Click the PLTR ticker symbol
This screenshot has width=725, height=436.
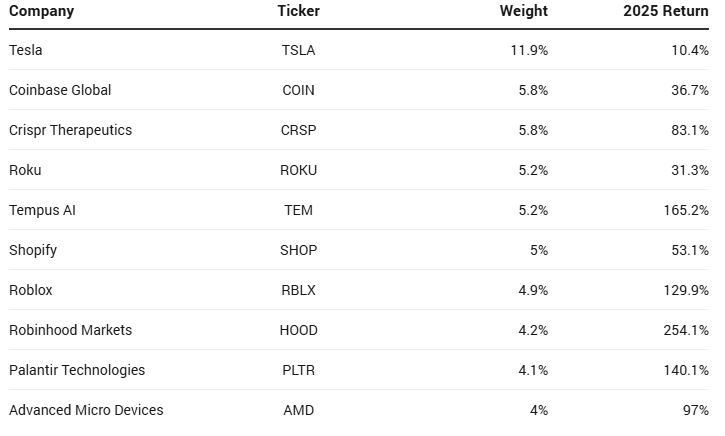pos(298,370)
